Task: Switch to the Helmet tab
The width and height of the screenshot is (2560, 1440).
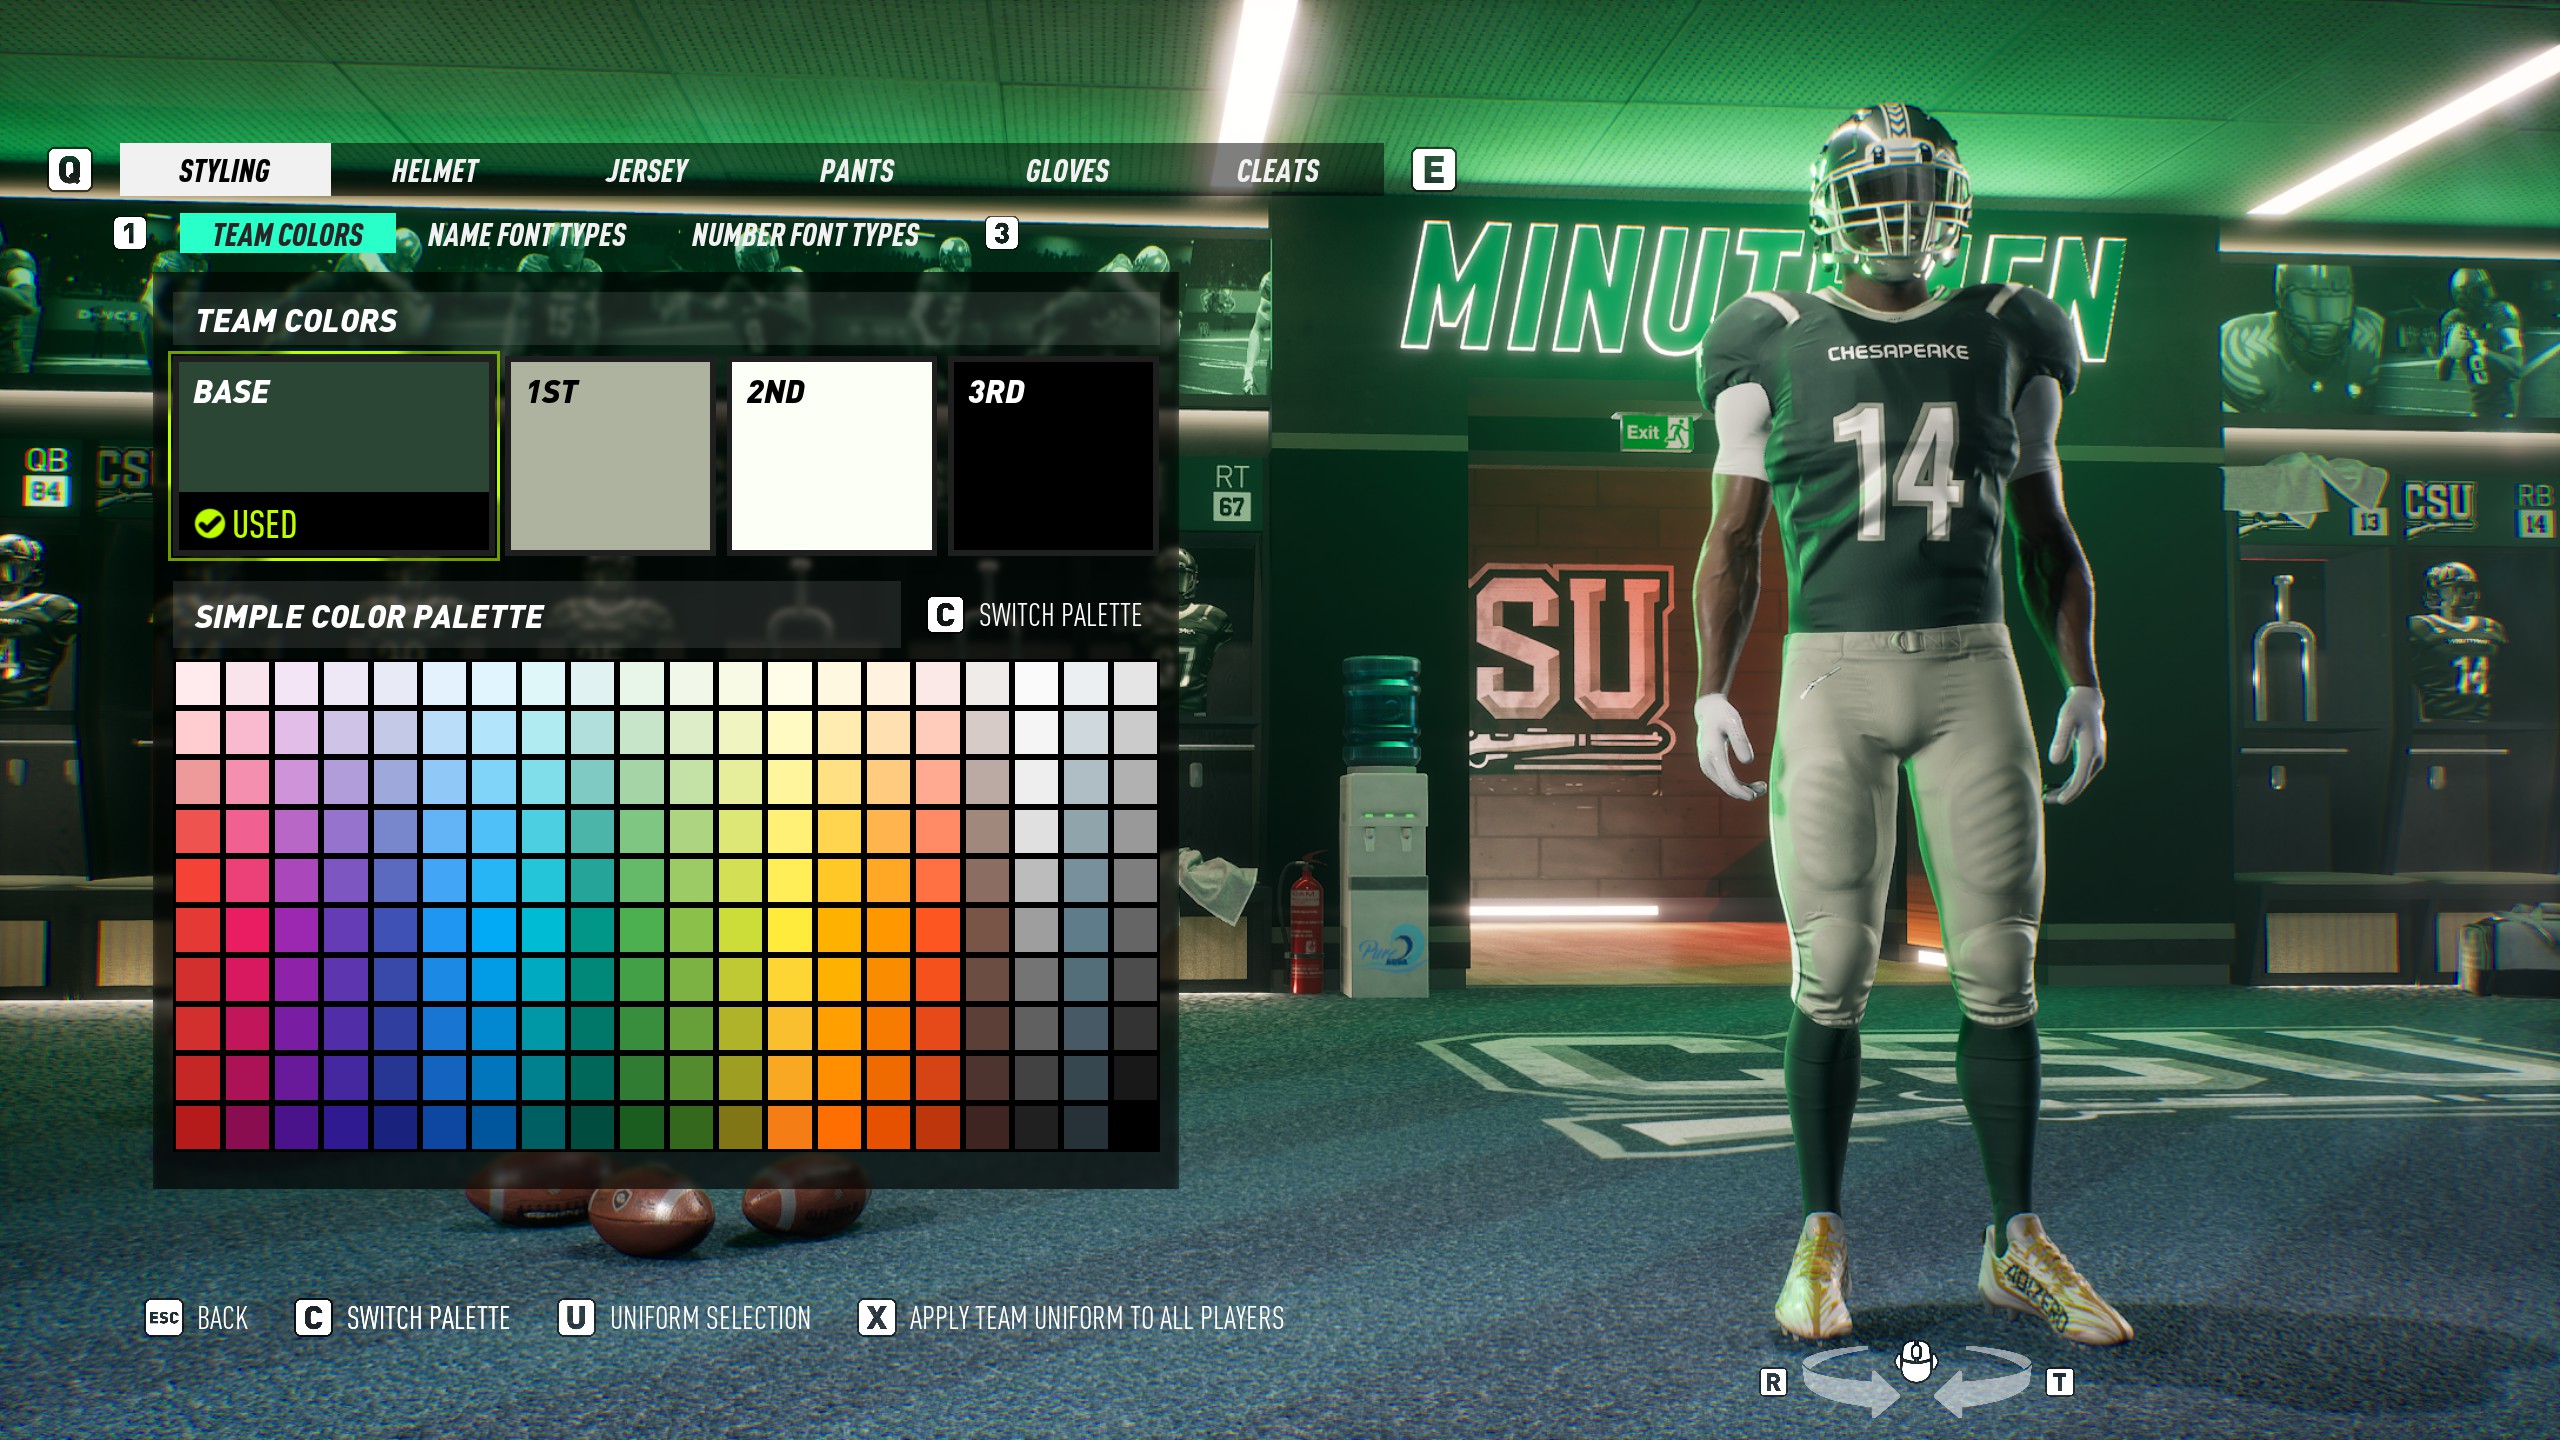Action: tap(435, 170)
